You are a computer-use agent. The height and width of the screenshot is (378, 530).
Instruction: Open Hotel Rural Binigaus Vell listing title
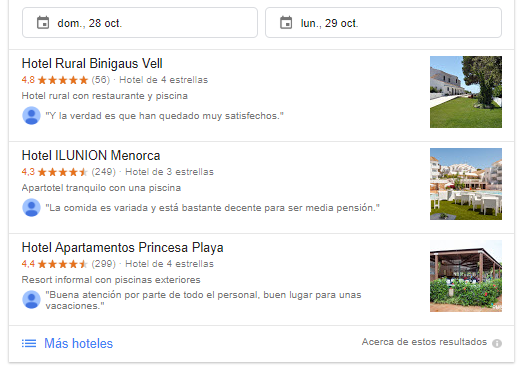[92, 64]
